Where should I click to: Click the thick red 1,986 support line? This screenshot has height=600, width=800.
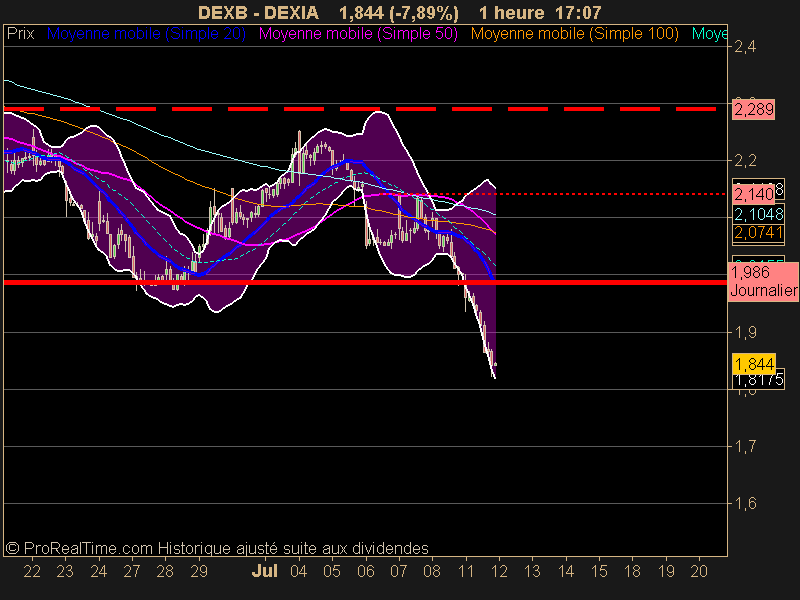click(365, 282)
